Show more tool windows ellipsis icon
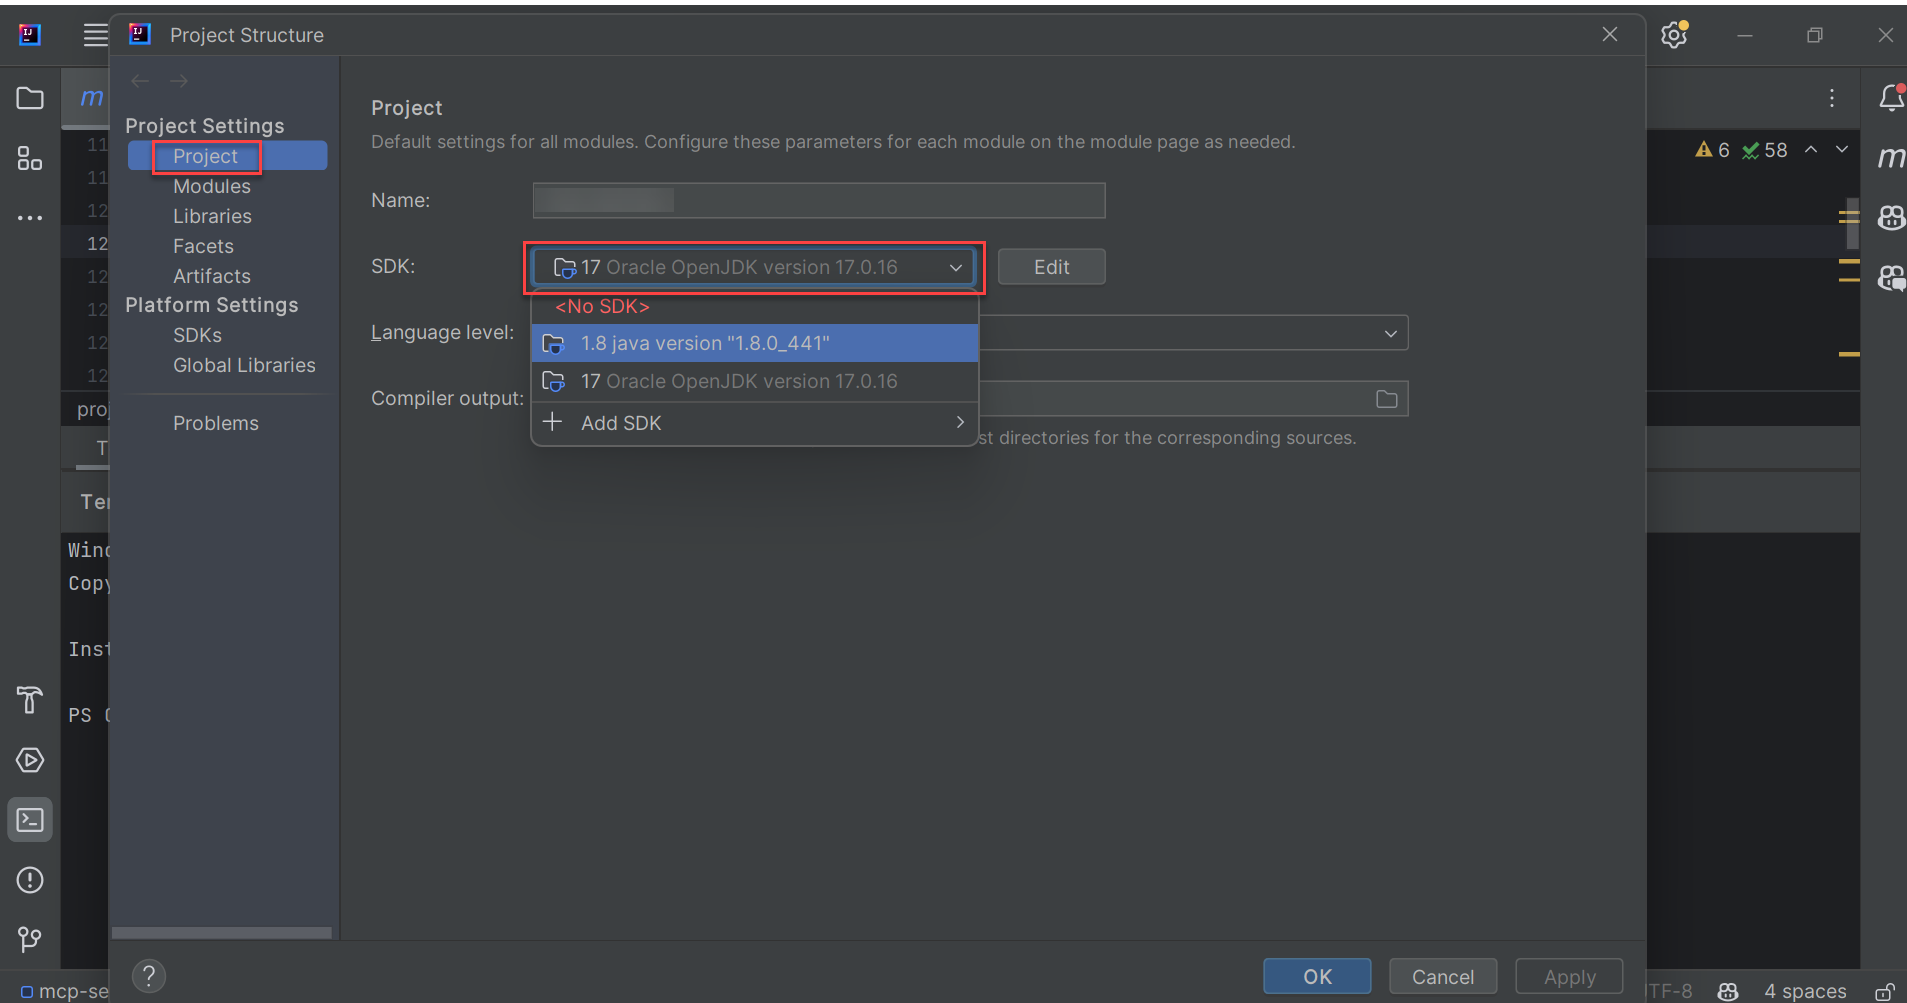 pyautogui.click(x=30, y=218)
